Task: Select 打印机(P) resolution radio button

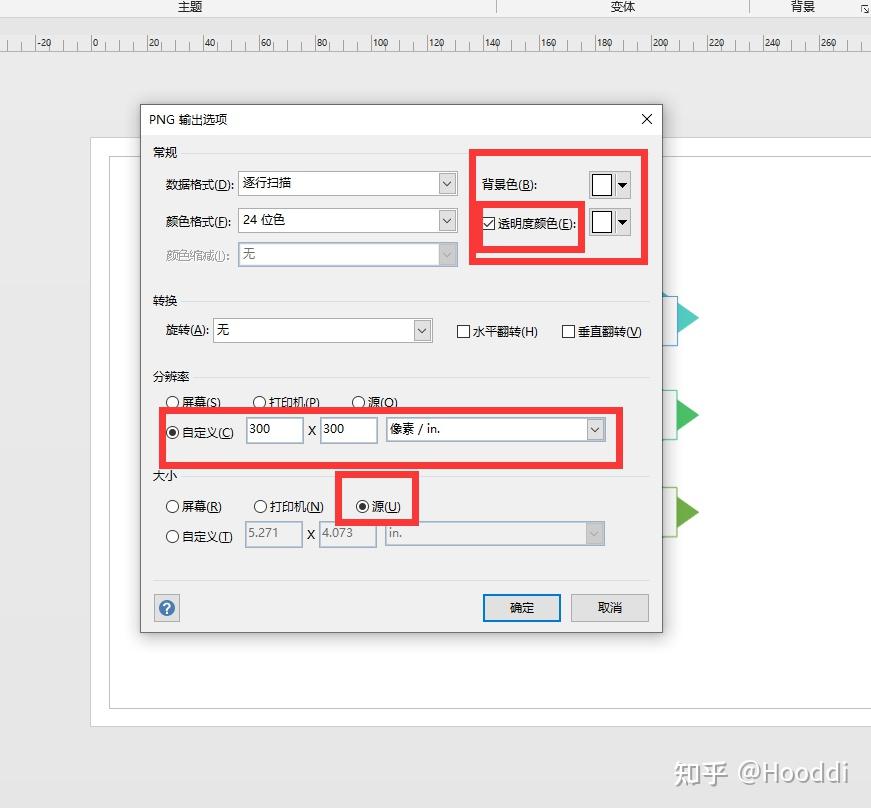Action: [x=259, y=402]
